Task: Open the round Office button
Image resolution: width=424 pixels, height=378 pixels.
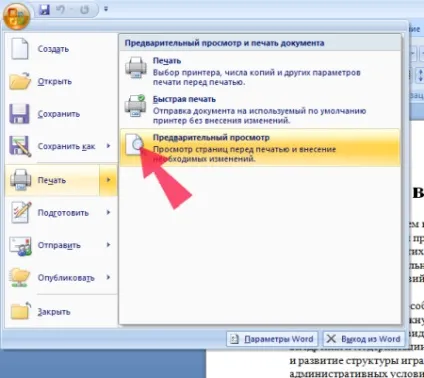Action: point(16,16)
